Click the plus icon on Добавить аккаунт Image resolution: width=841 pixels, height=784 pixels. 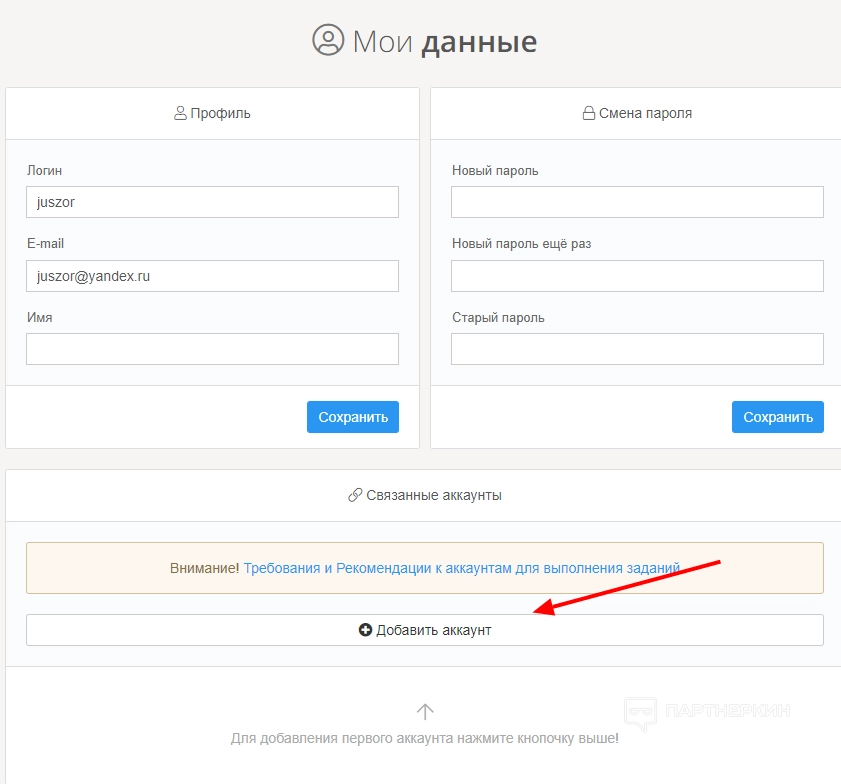pyautogui.click(x=365, y=630)
